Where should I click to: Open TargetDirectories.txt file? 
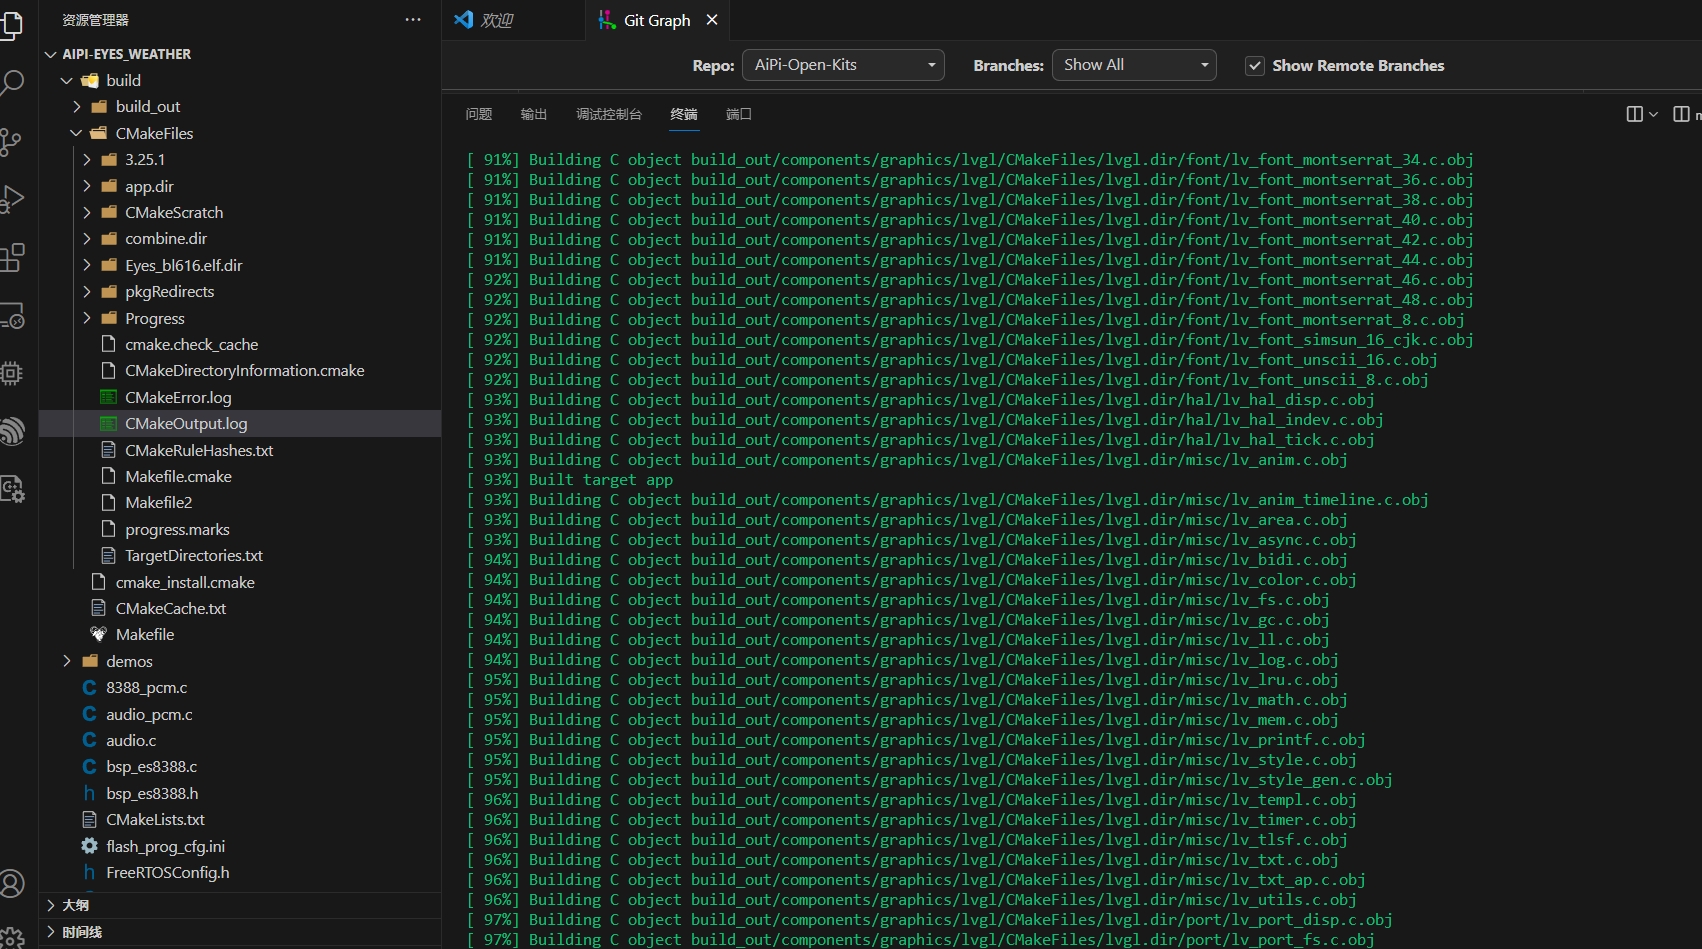click(x=240, y=555)
